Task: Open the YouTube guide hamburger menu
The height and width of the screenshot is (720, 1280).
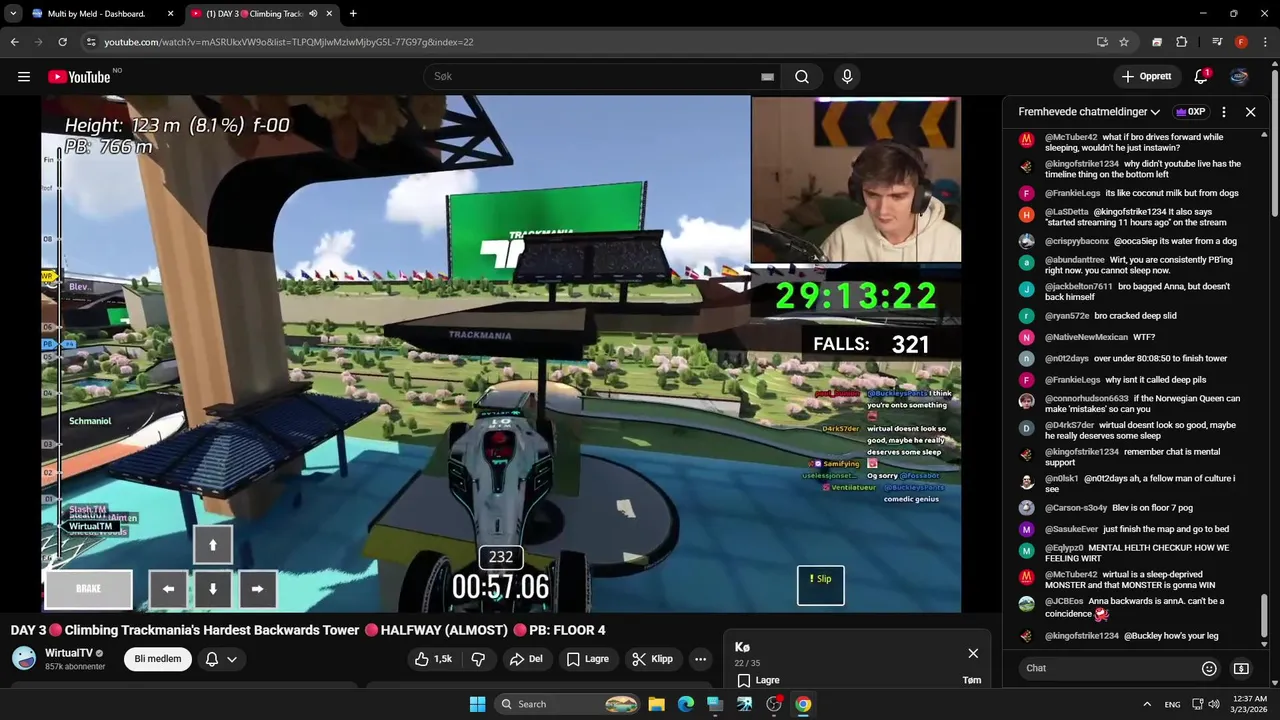Action: [24, 76]
